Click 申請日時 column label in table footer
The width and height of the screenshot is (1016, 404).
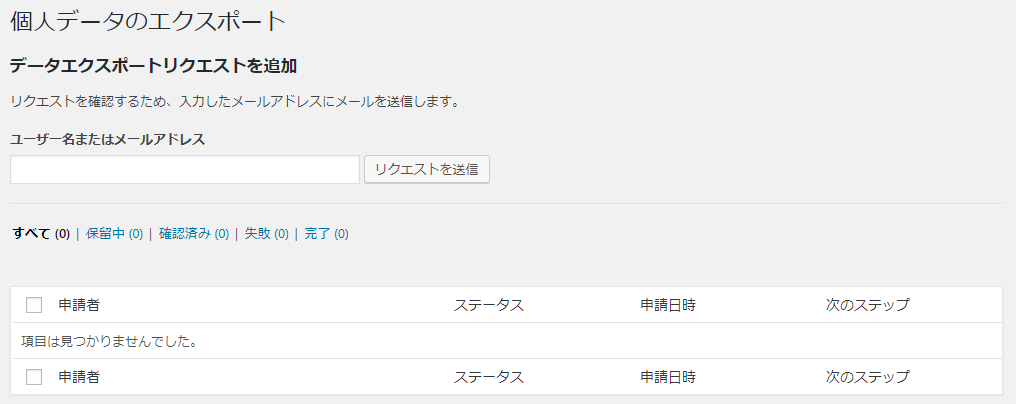[x=668, y=377]
